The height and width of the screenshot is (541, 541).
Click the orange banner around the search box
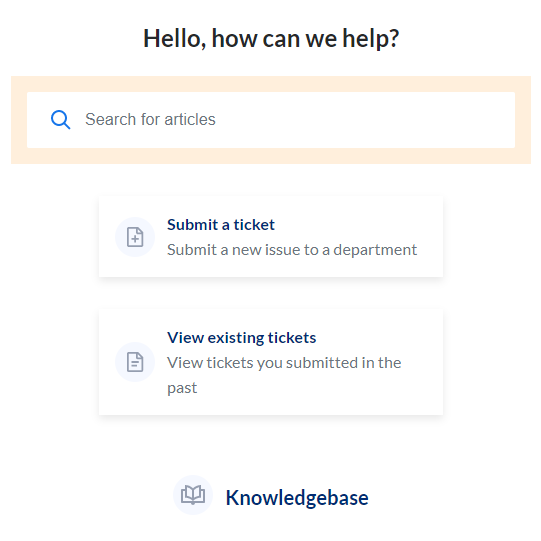point(271,84)
